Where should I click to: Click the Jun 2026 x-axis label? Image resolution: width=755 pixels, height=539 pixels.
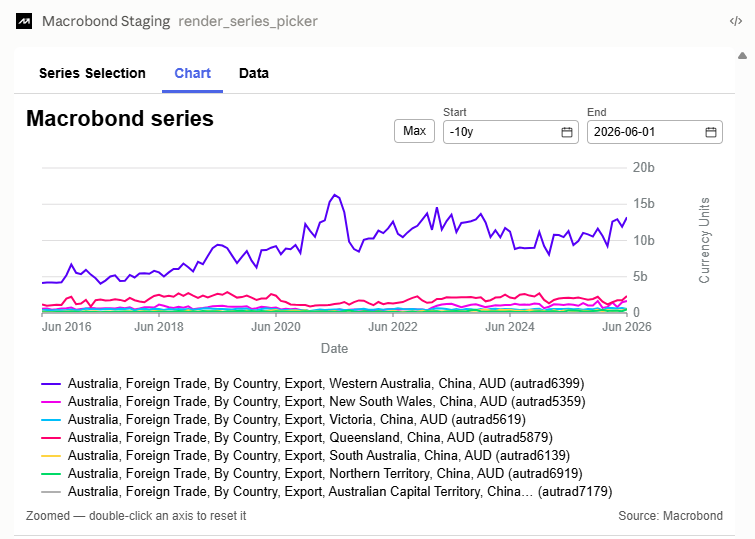[x=627, y=327]
